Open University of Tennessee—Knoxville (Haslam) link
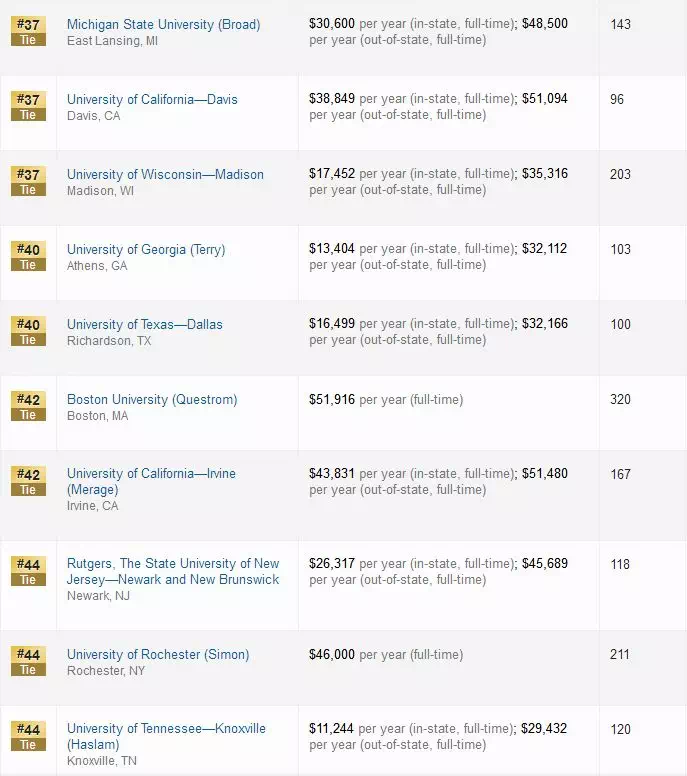Viewport: 687px width, 776px height. coord(166,736)
